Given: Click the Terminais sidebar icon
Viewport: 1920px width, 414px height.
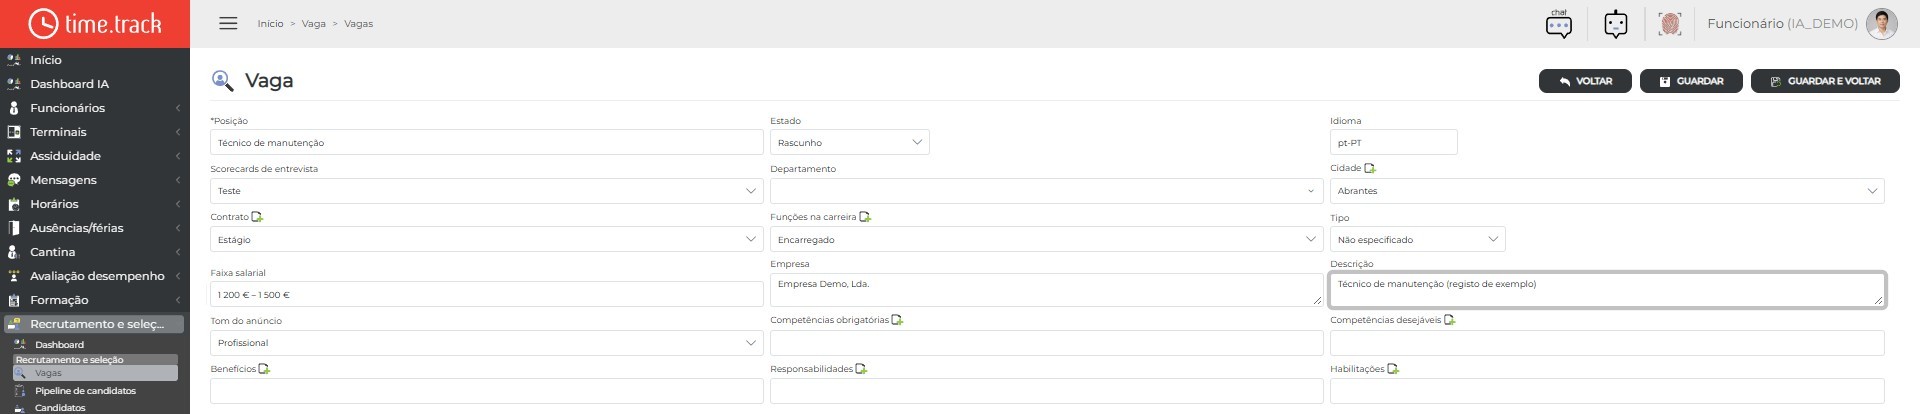Looking at the screenshot, I should (x=14, y=132).
